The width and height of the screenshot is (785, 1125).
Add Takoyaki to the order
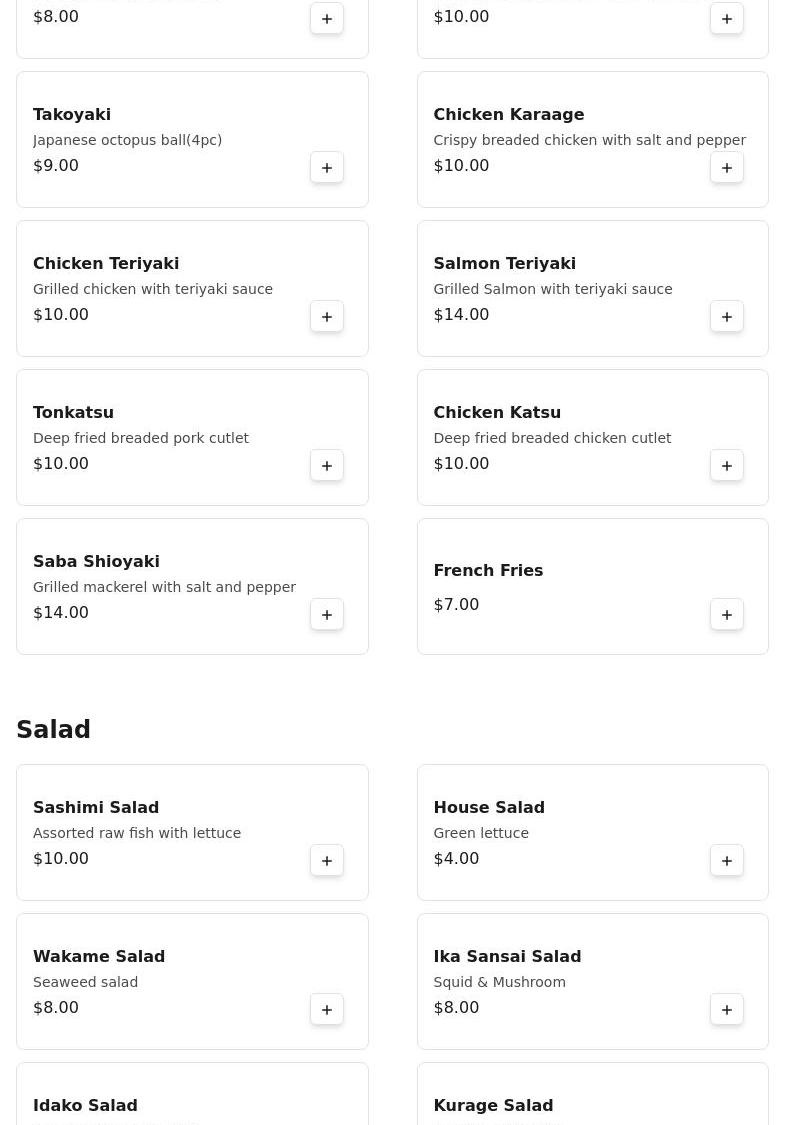point(327,167)
